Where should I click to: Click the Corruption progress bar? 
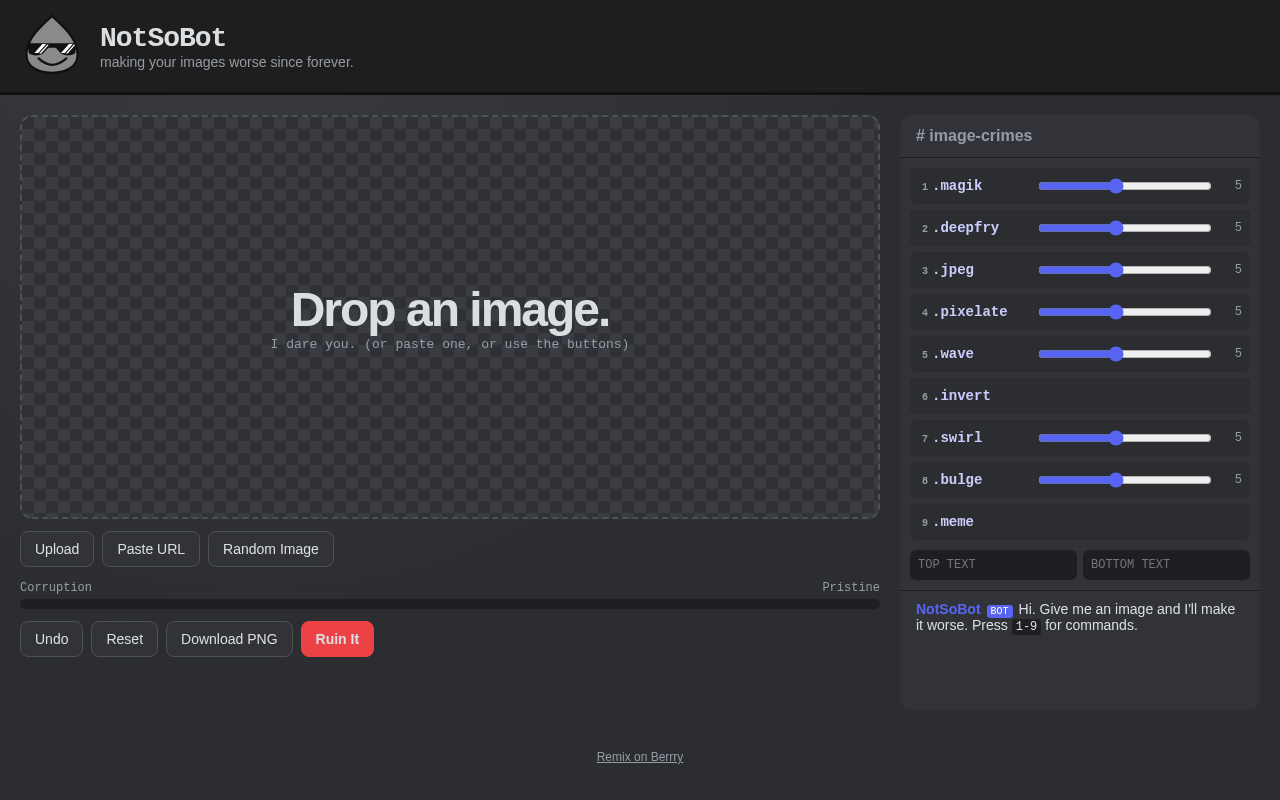click(450, 604)
